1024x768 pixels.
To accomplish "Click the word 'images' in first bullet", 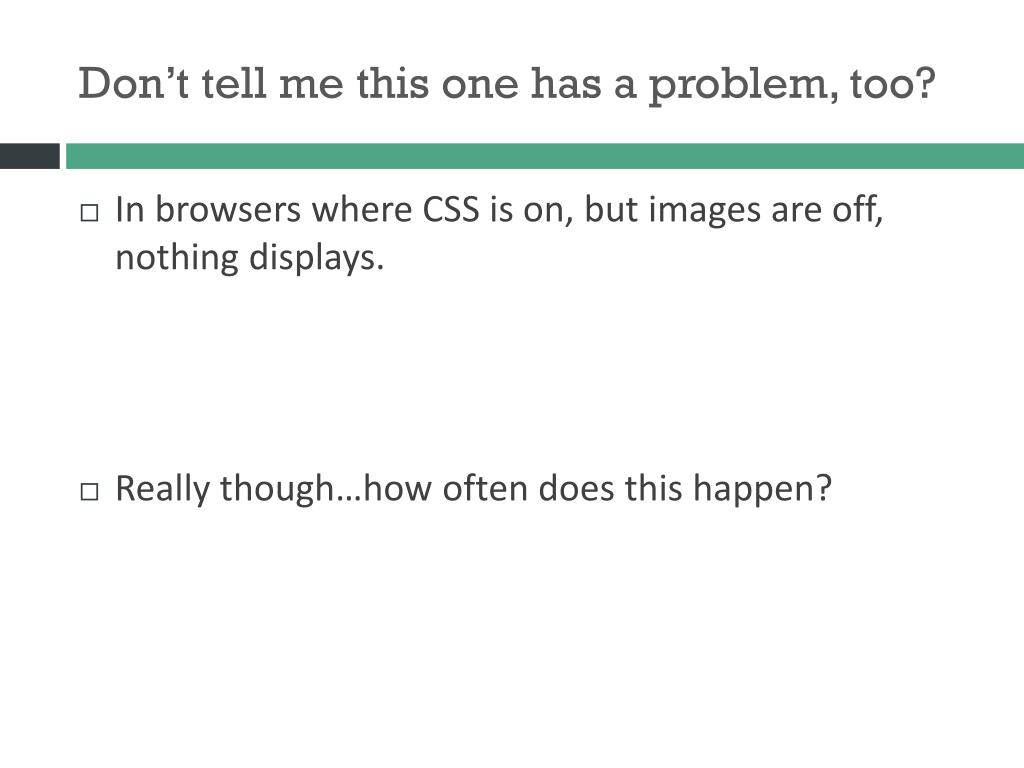I will pos(704,212).
